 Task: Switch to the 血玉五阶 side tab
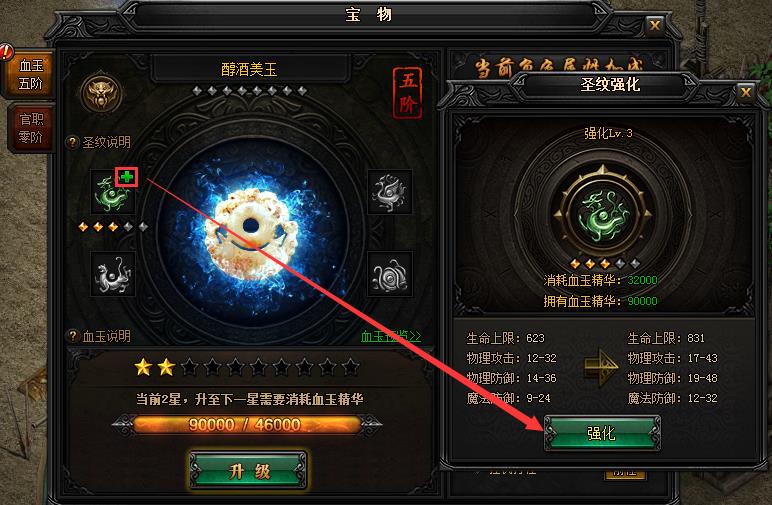tap(30, 74)
